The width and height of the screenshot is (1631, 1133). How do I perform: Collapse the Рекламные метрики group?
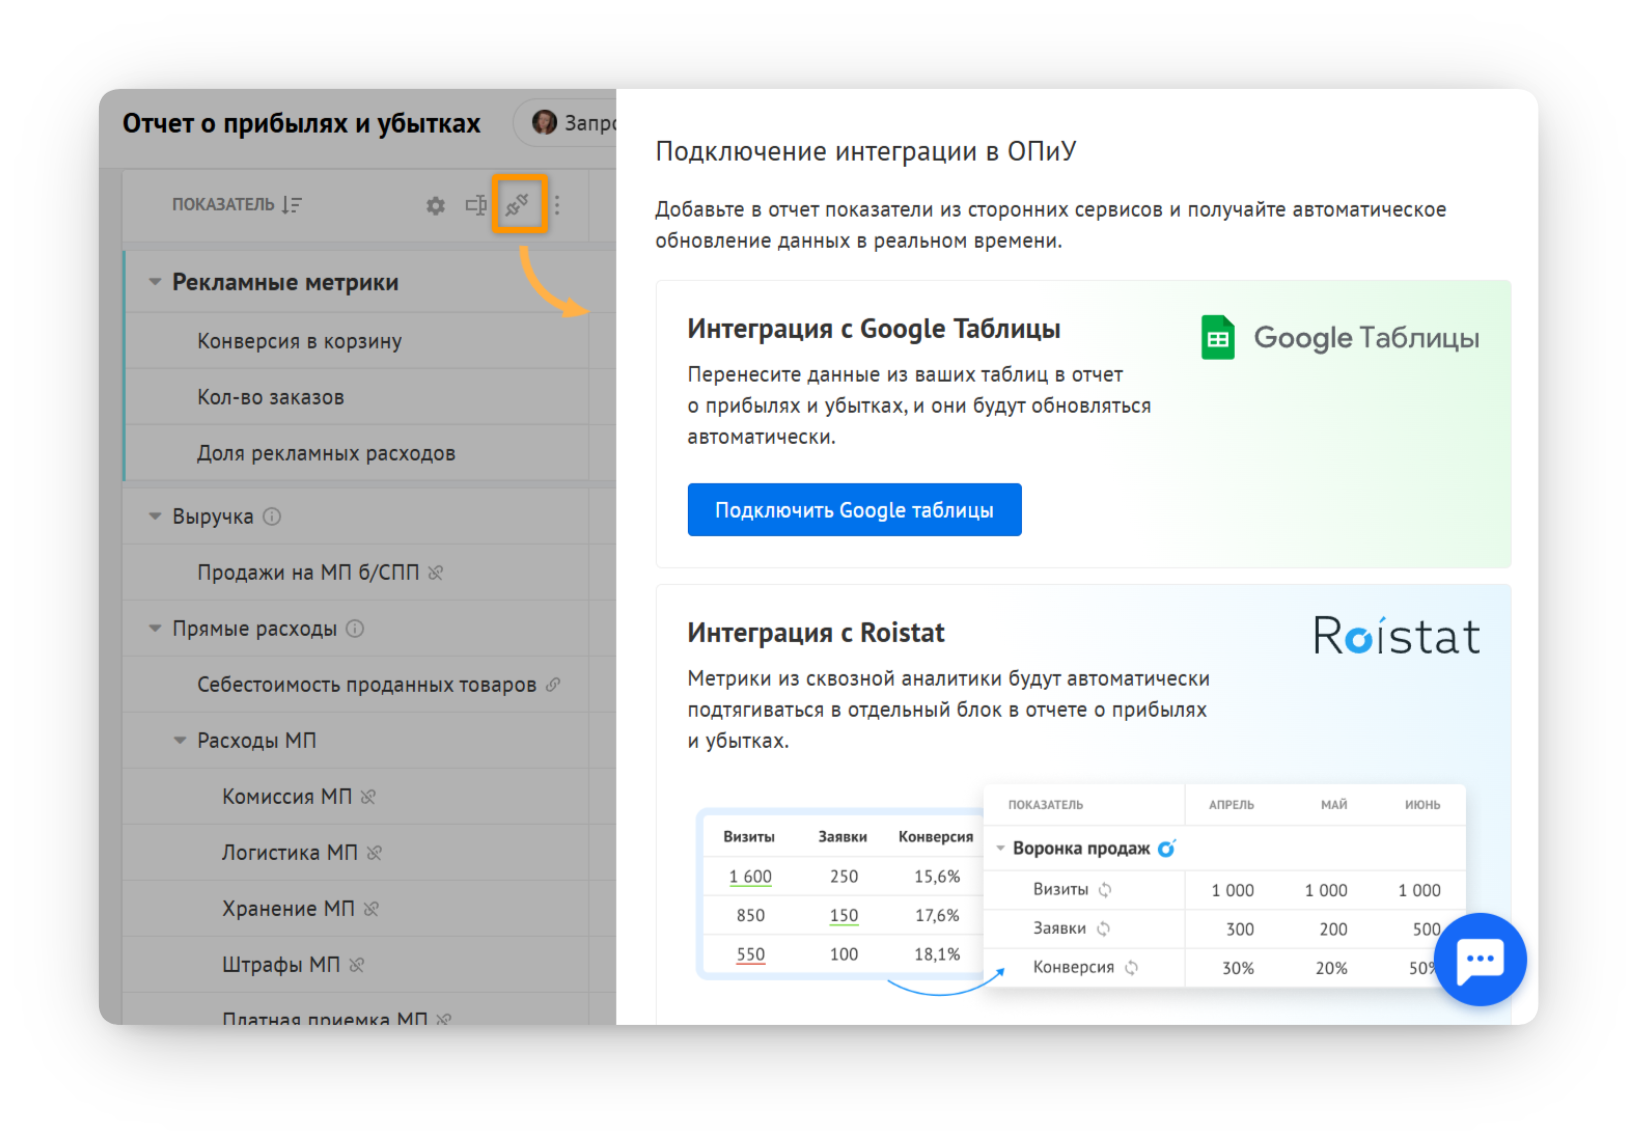[155, 282]
